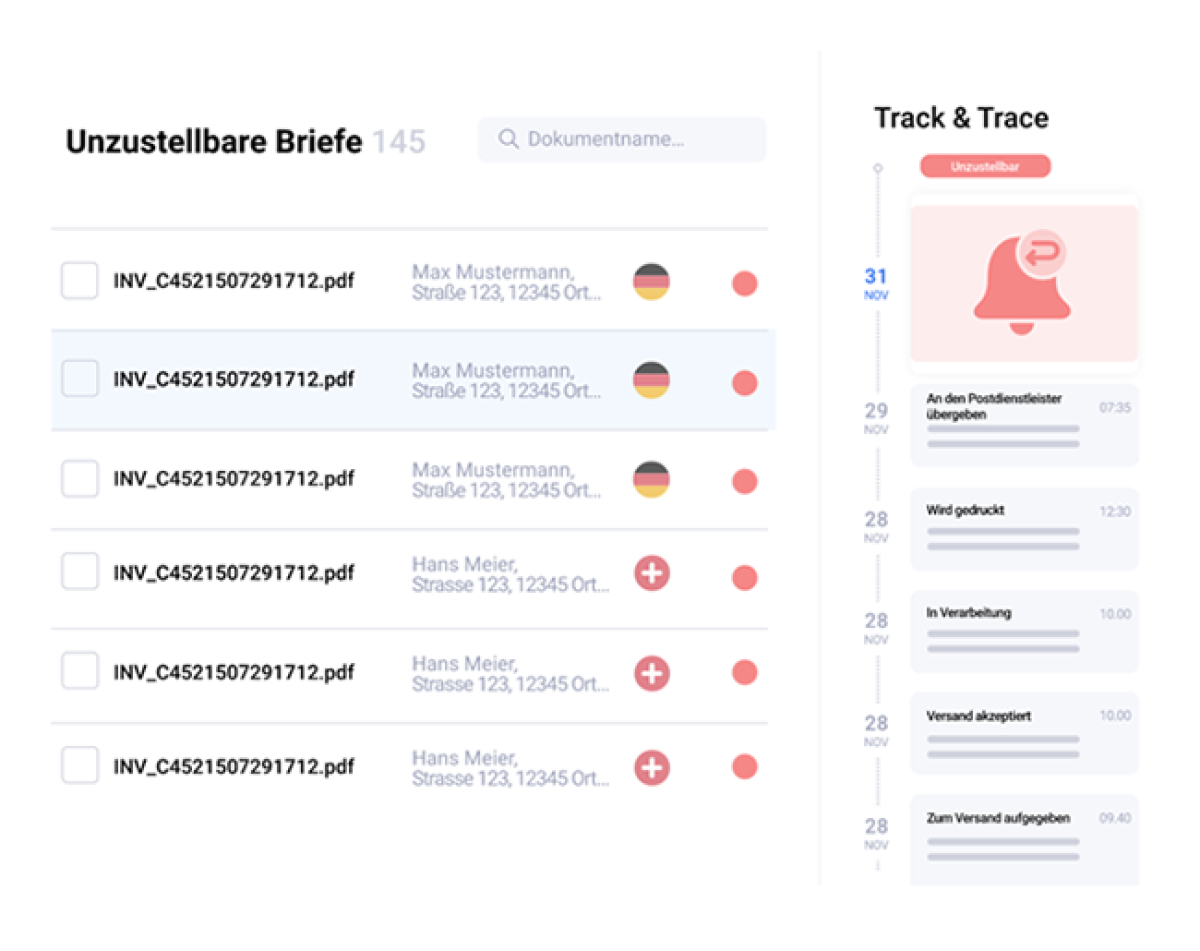The width and height of the screenshot is (1200, 951).
Task: Click the Unzustellbar status badge
Action: 985,167
